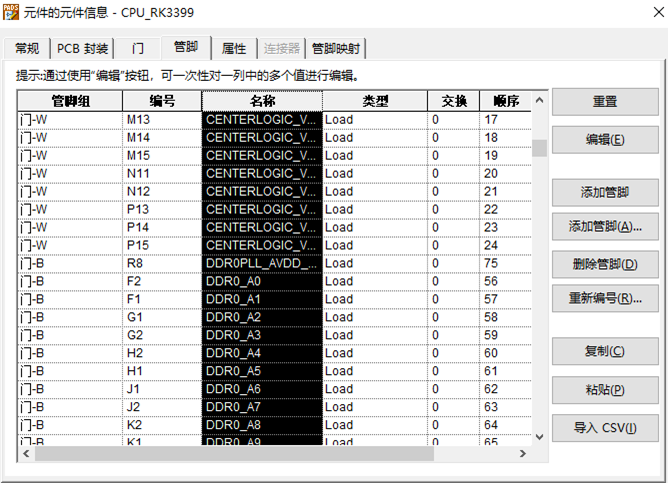The width and height of the screenshot is (668, 483).
Task: Click the vertical scrollbar up arrow
Action: 539,101
